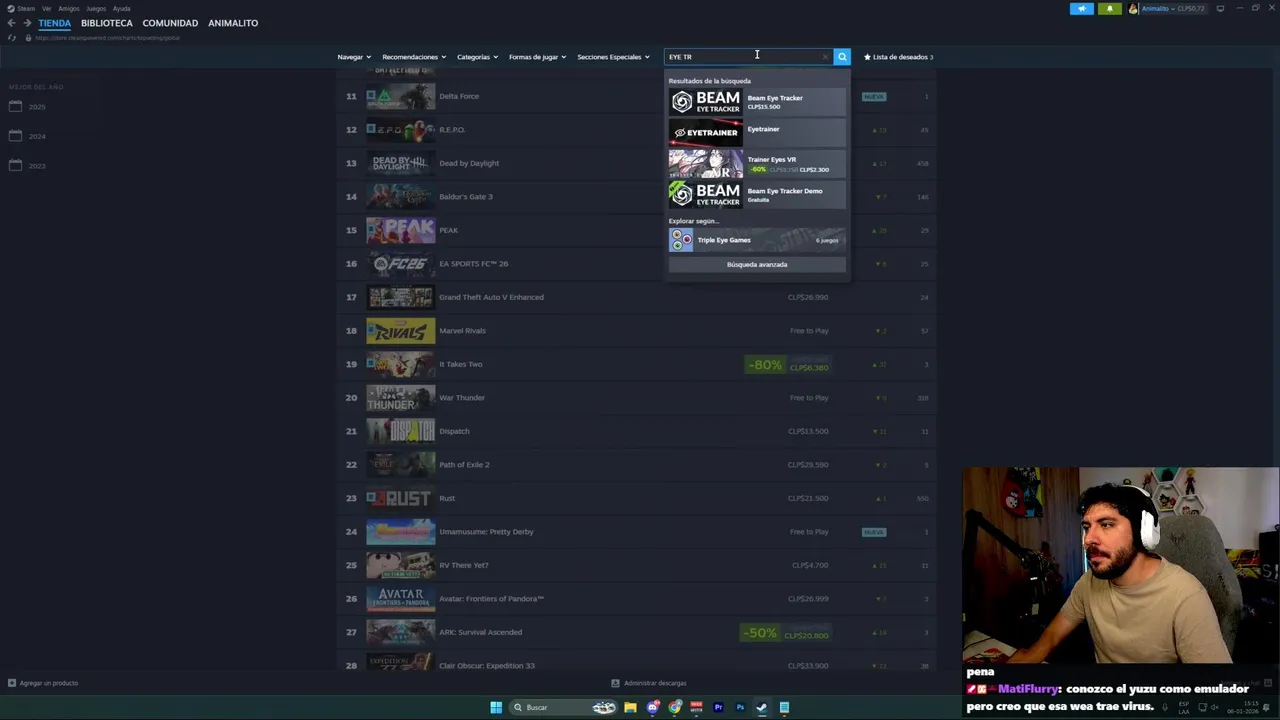Click Agregar un producto
This screenshot has width=1280, height=720.
point(43,683)
